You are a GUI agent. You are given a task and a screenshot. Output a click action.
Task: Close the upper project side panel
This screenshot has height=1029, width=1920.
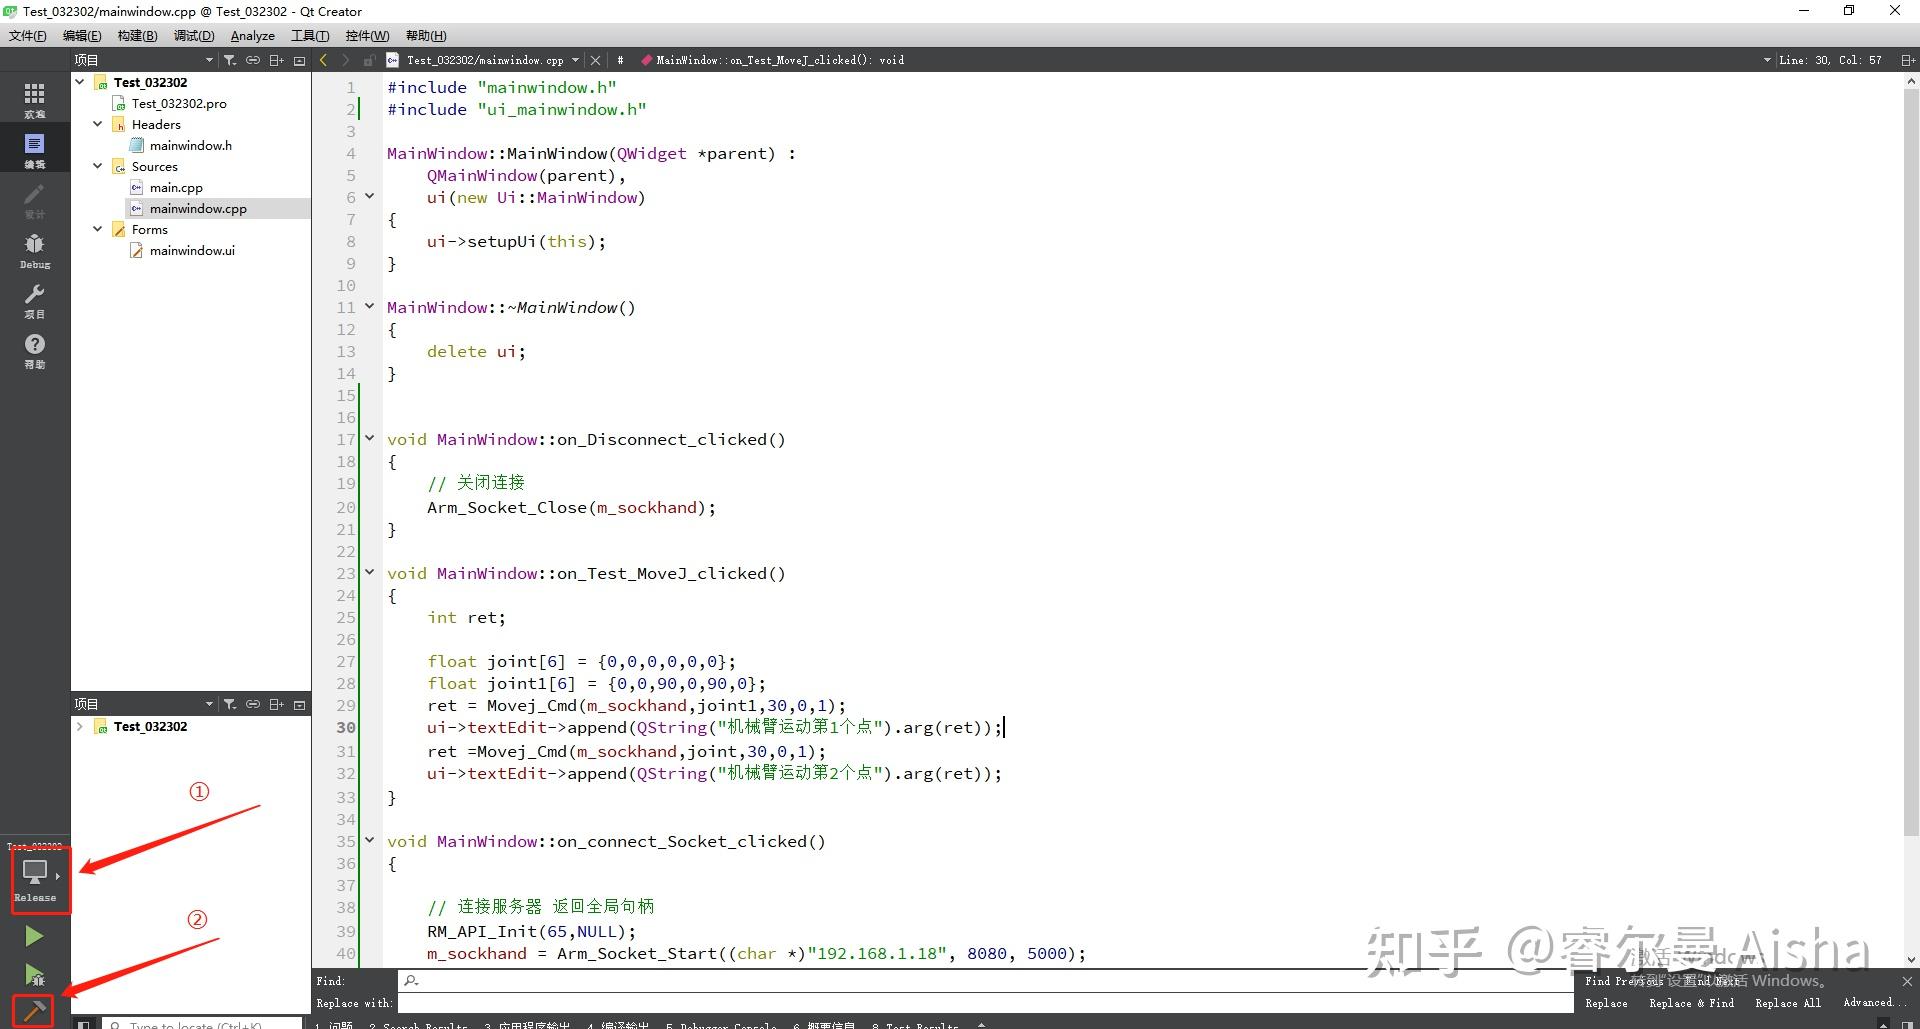[x=299, y=60]
